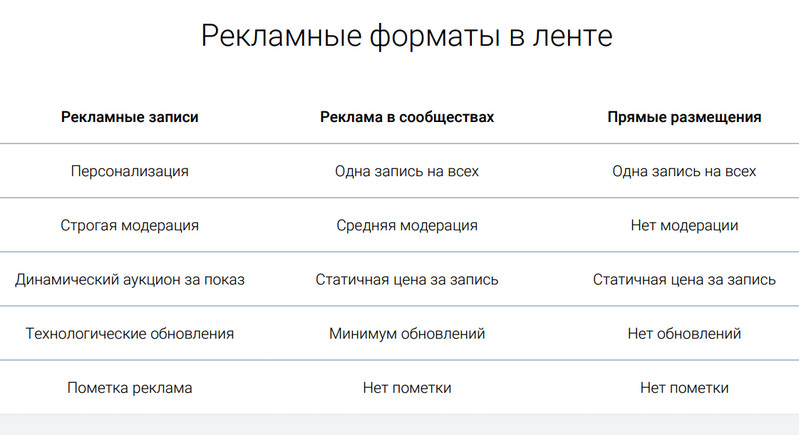
Task: Click 'Динамический аукцион за показ' text
Action: pos(129,280)
